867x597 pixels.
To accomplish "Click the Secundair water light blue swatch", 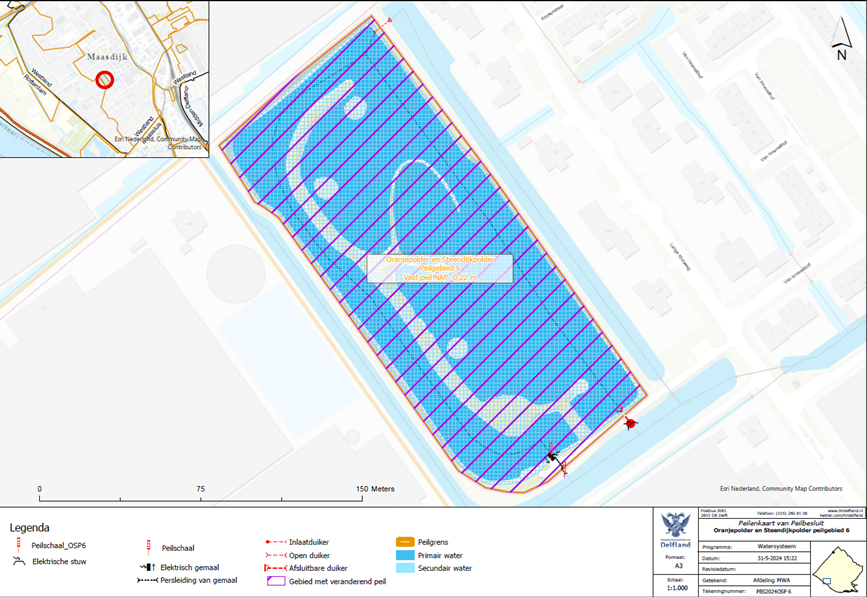I will tap(408, 567).
